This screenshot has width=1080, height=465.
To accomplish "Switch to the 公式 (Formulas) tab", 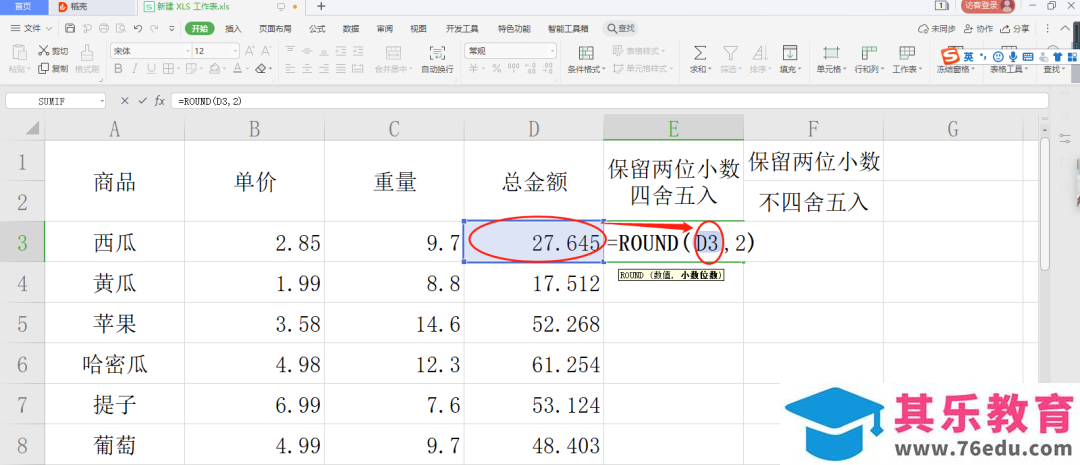I will (317, 28).
